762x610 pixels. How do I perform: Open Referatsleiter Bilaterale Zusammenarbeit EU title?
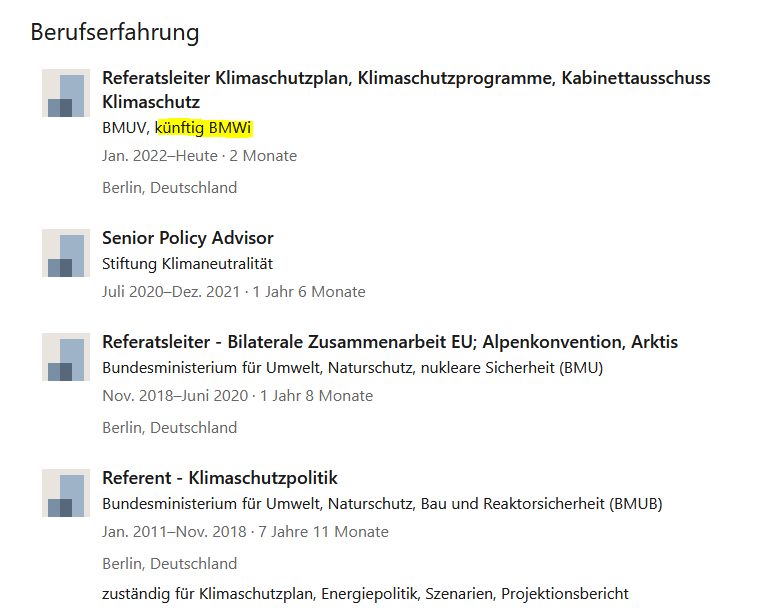(390, 342)
